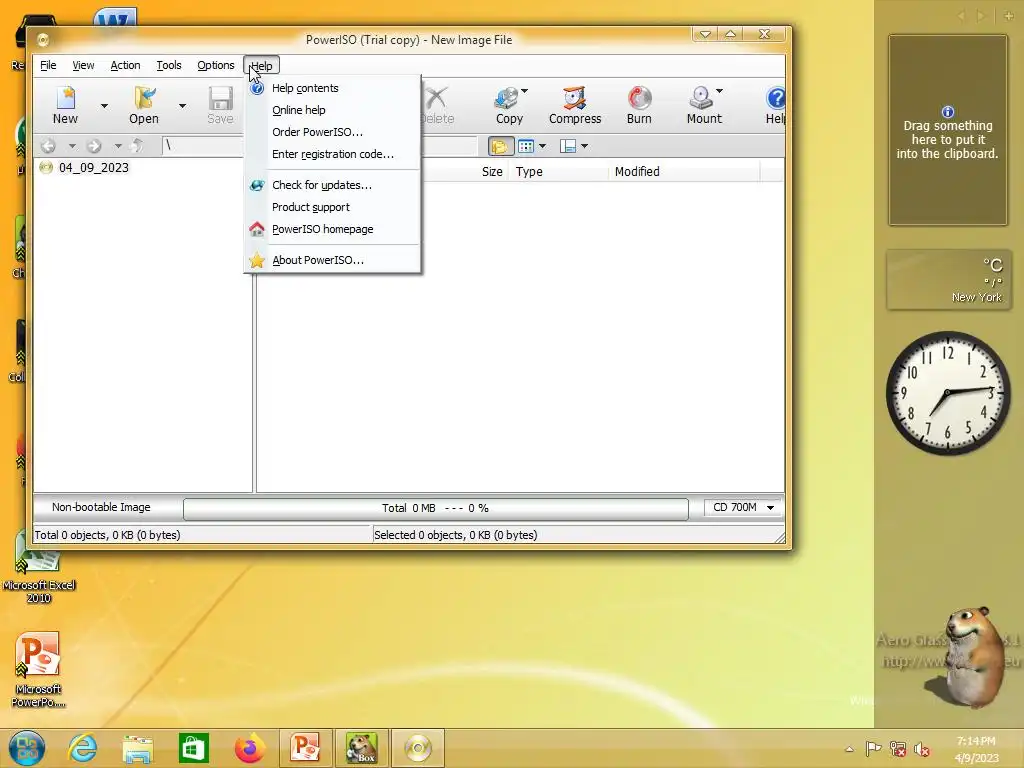Click the Help toolbar icon
1024x768 pixels.
775,104
